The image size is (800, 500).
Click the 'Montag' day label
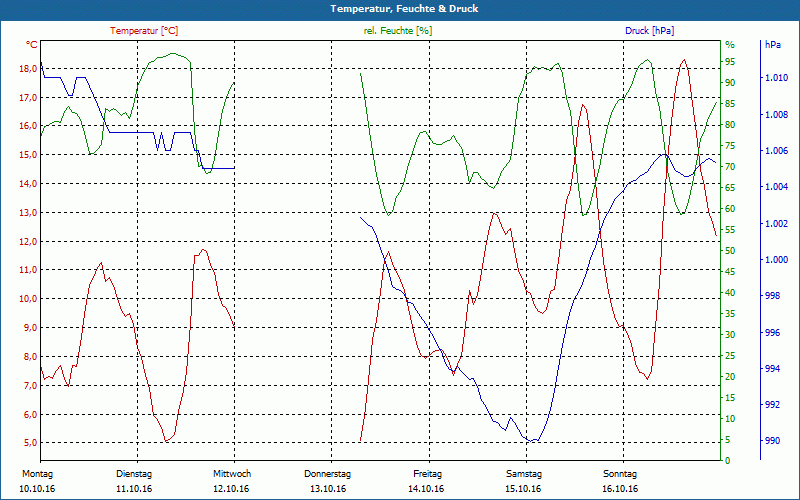[37, 474]
